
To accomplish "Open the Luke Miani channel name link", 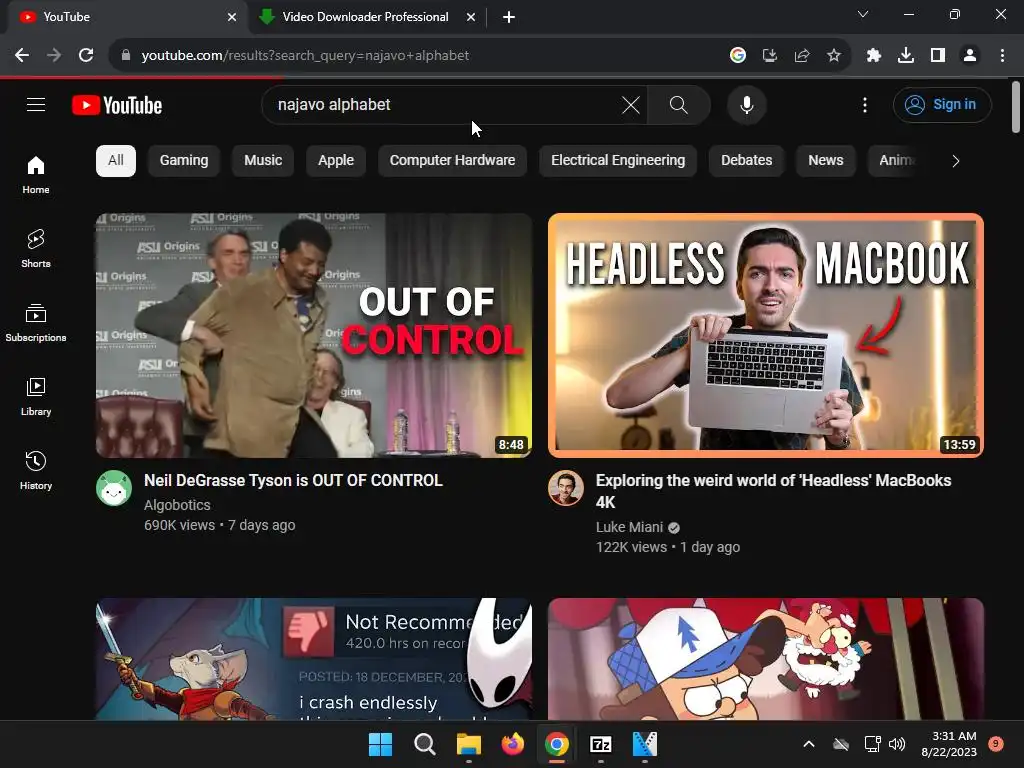I will click(x=629, y=527).
